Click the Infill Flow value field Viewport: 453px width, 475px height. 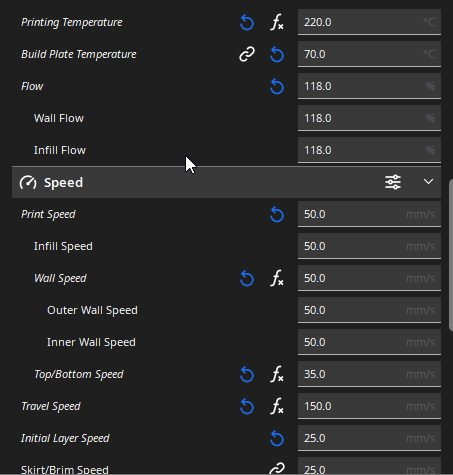[x=369, y=150]
